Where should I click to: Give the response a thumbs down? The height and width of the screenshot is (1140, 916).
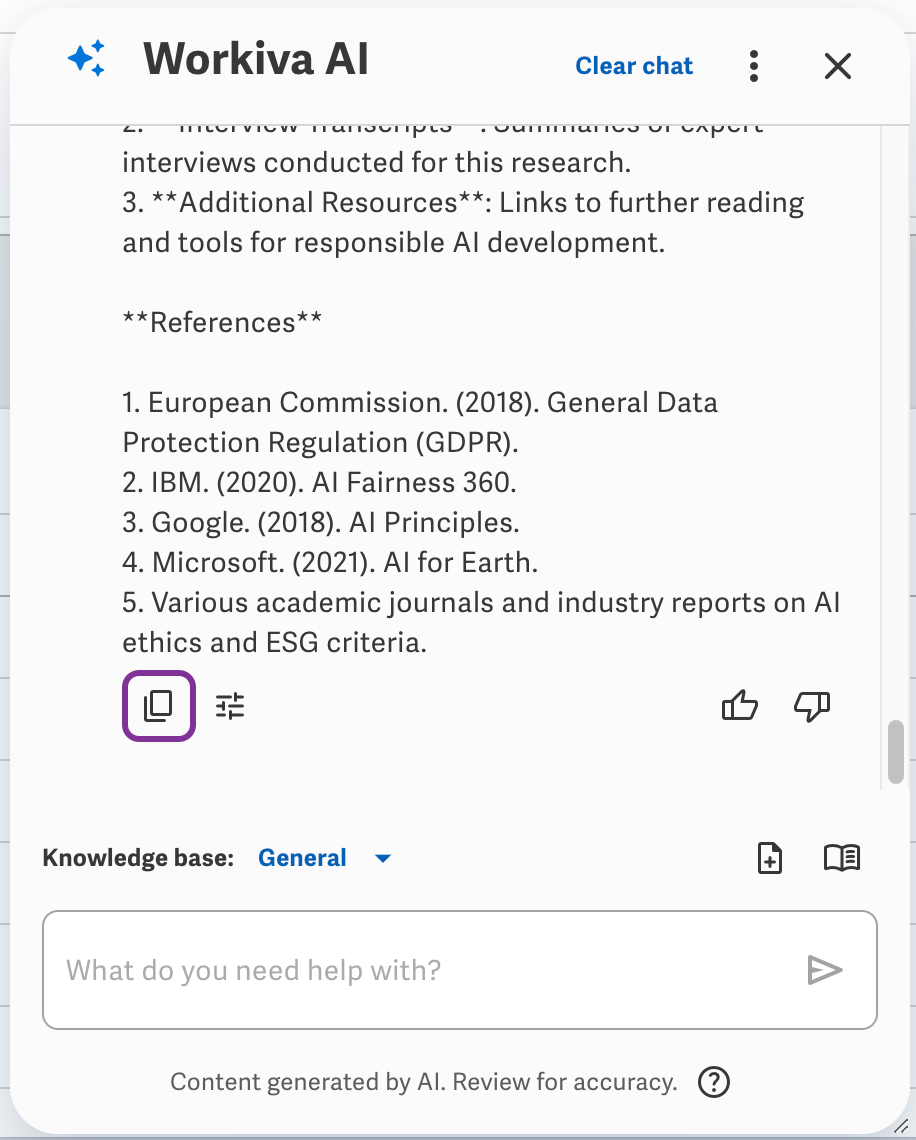(x=811, y=707)
